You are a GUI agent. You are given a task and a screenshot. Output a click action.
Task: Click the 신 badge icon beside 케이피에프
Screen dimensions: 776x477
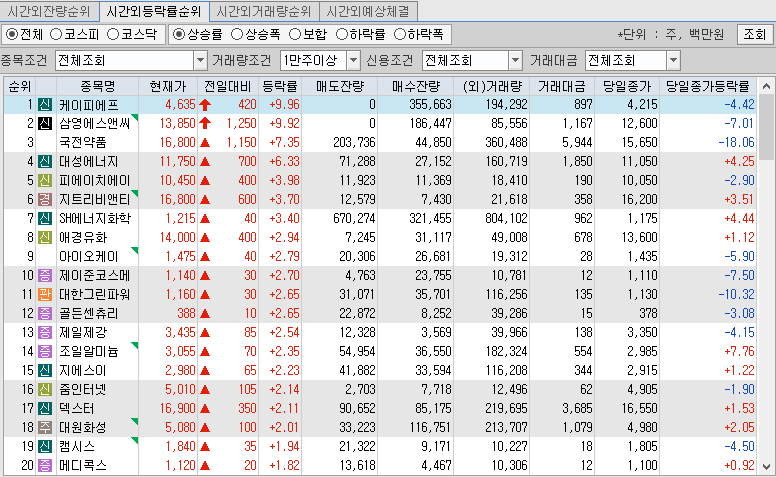pyautogui.click(x=45, y=105)
